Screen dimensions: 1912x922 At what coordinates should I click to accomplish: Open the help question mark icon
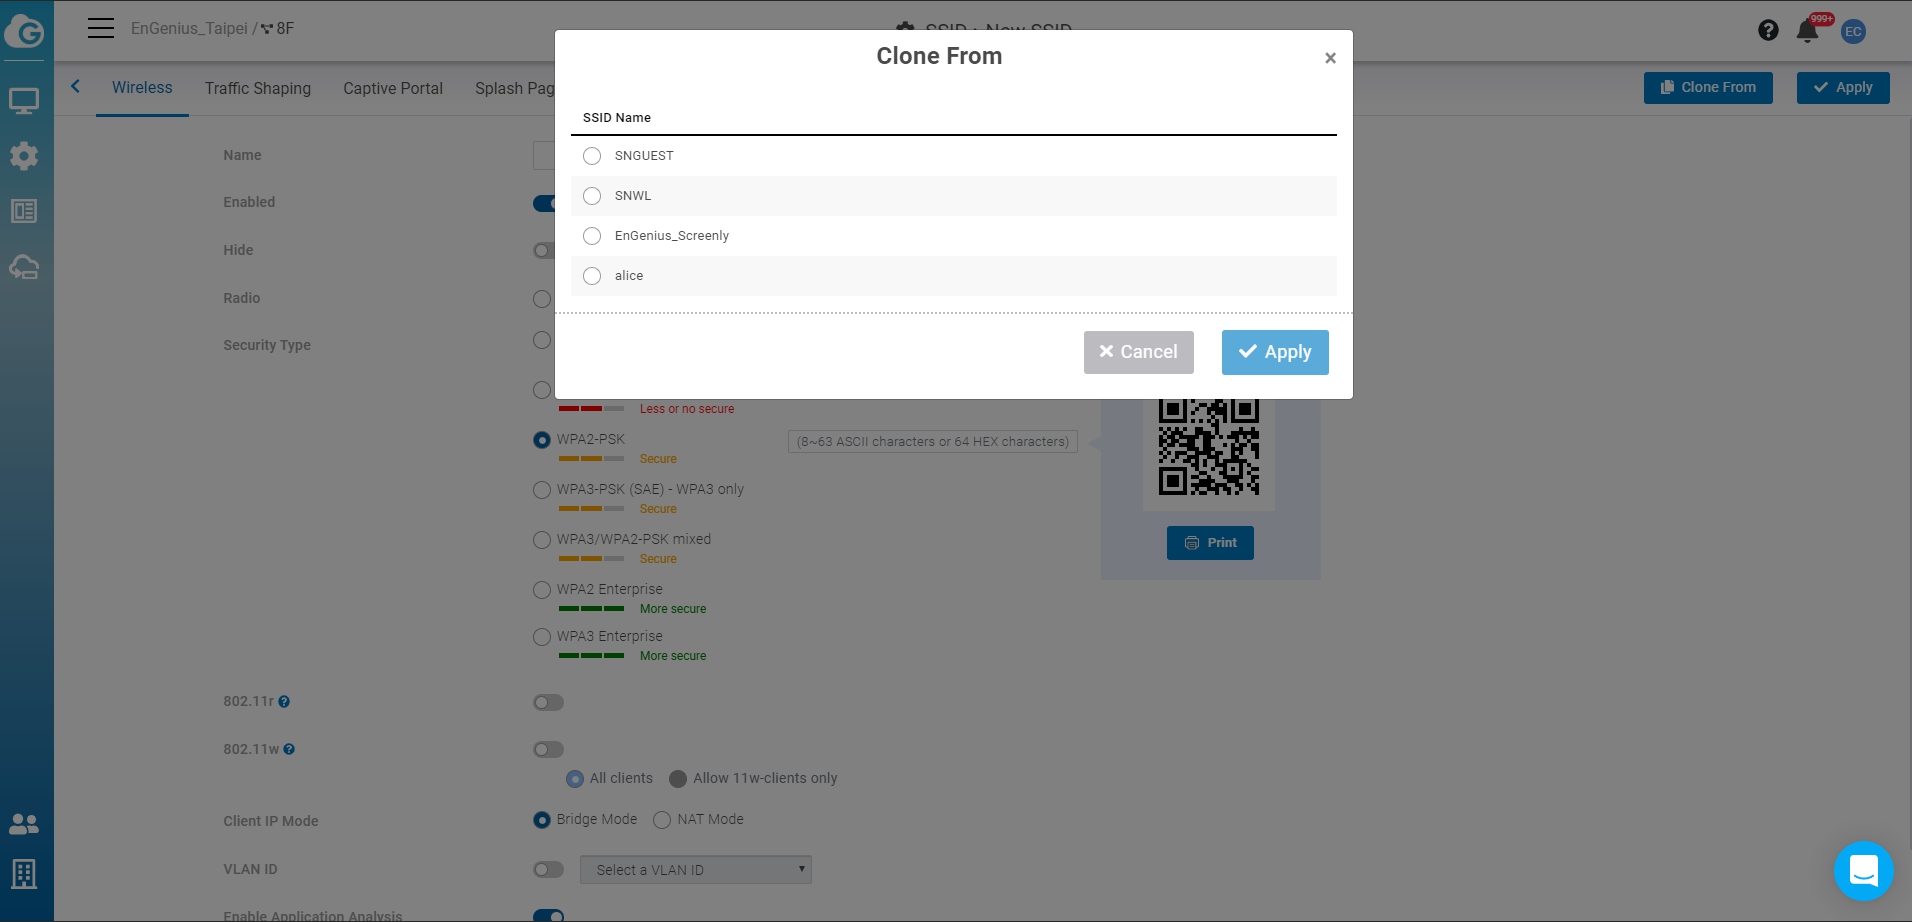pyautogui.click(x=1768, y=30)
